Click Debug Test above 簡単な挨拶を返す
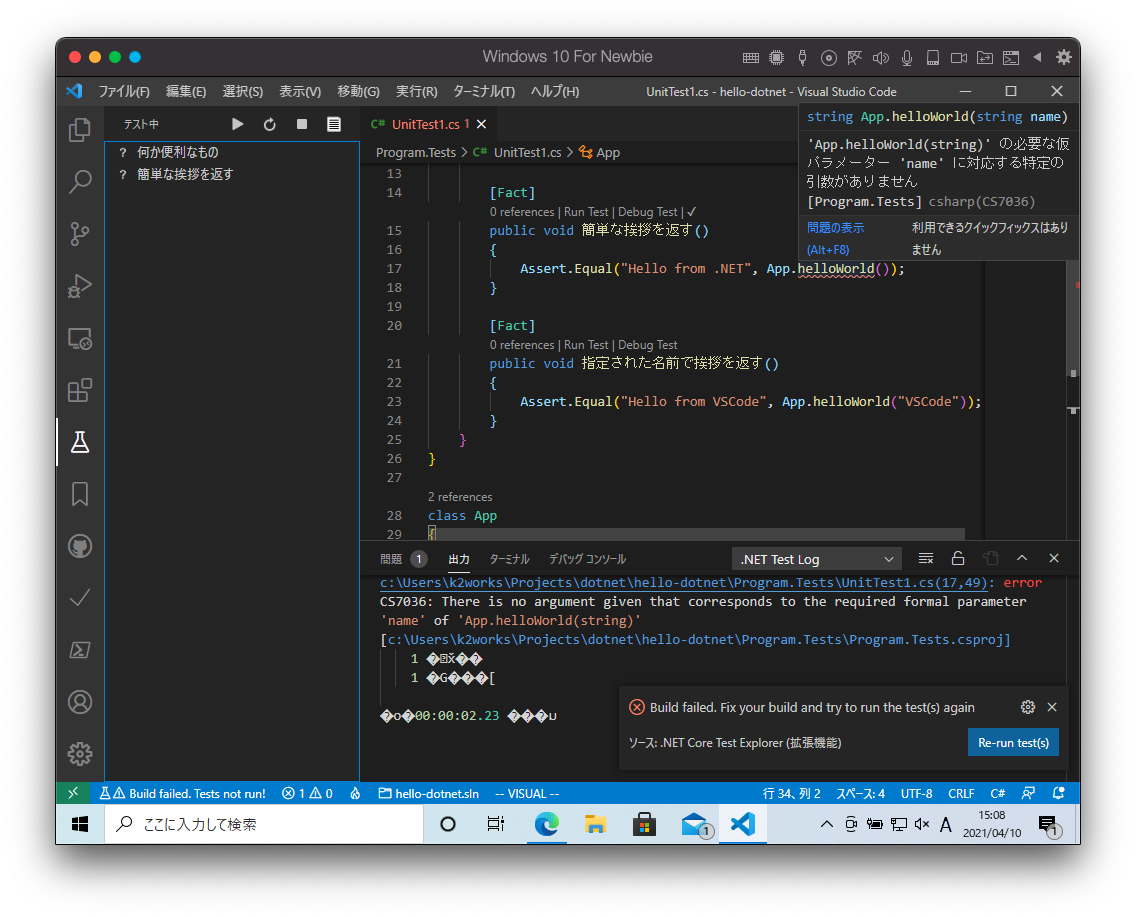The width and height of the screenshot is (1136, 918). [648, 212]
